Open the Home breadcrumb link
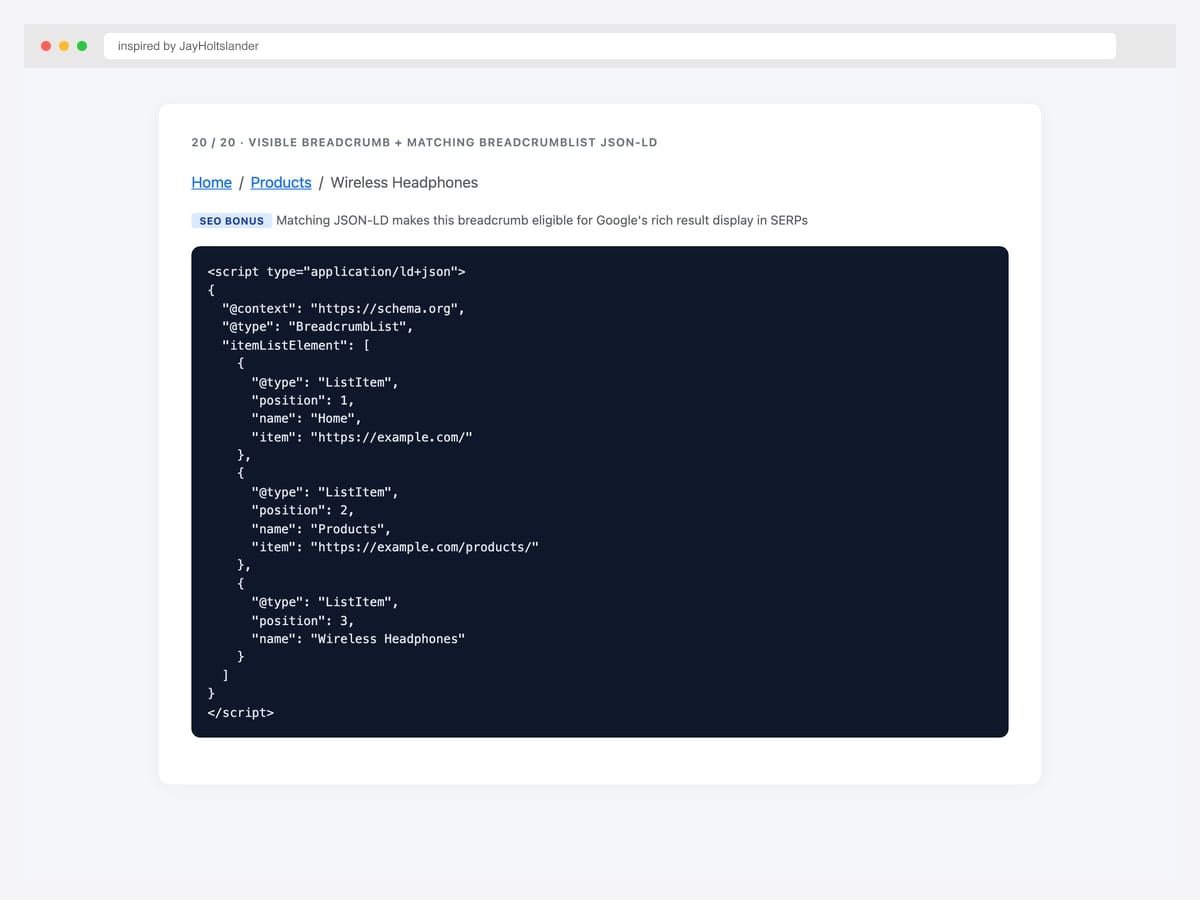The height and width of the screenshot is (900, 1200). pos(211,182)
